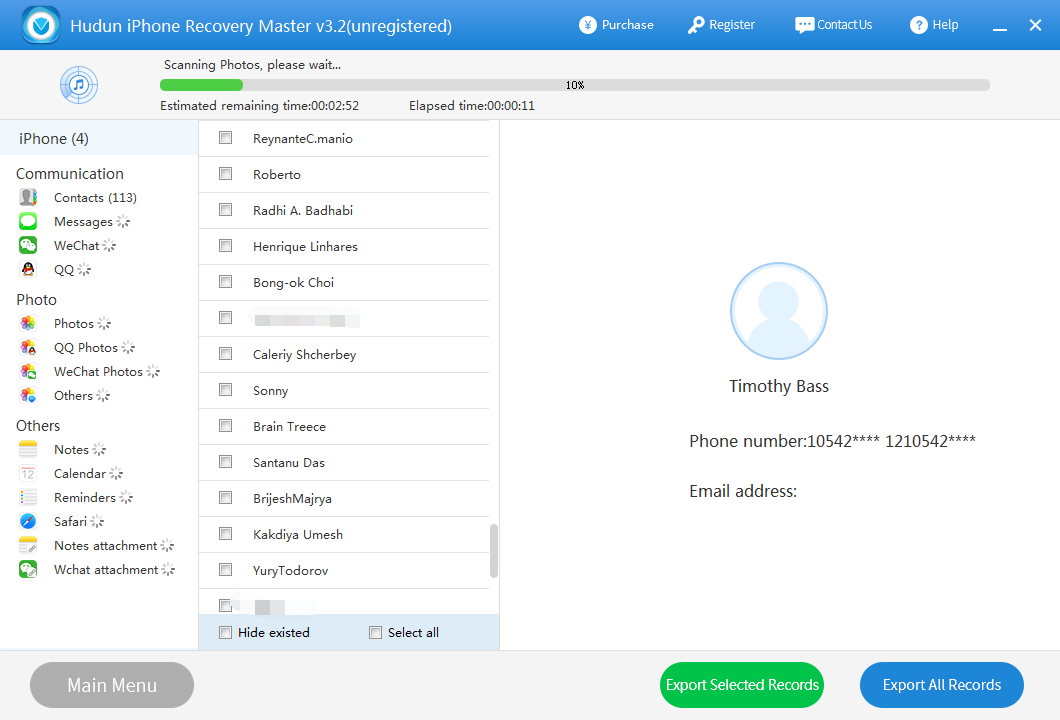Click the Wchat attachment icon
The width and height of the screenshot is (1060, 720).
click(x=28, y=570)
